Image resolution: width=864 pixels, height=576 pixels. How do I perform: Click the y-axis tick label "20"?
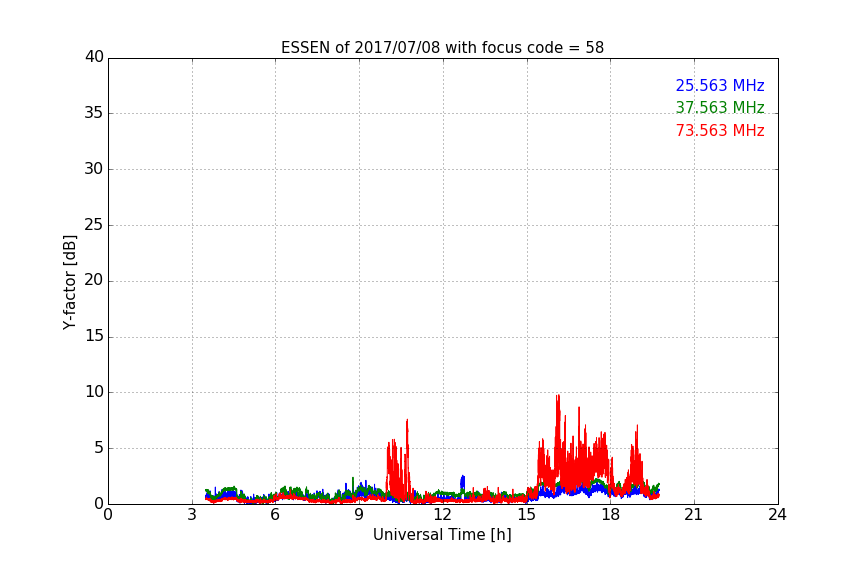(94, 280)
